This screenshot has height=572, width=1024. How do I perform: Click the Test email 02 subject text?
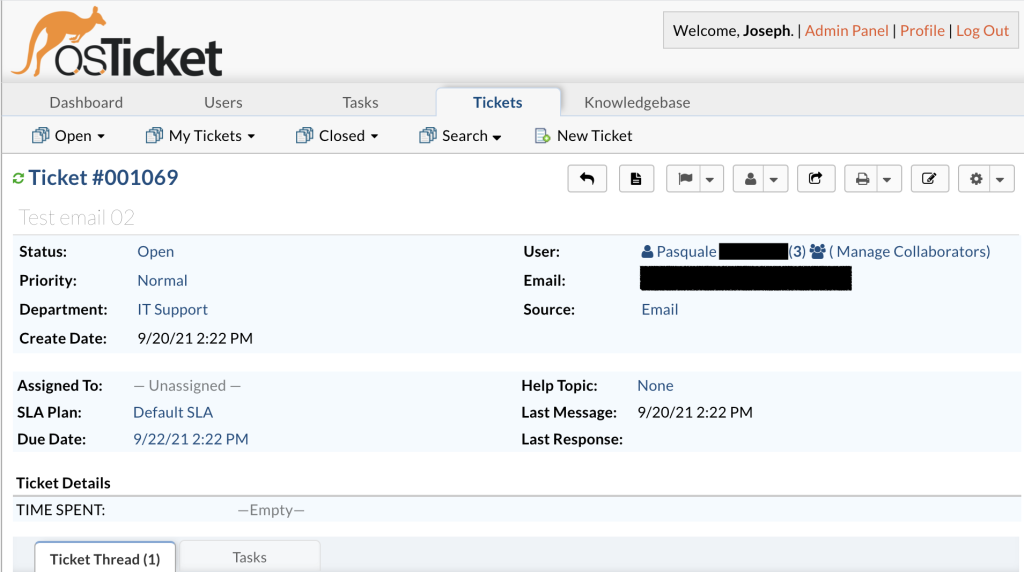tap(76, 217)
